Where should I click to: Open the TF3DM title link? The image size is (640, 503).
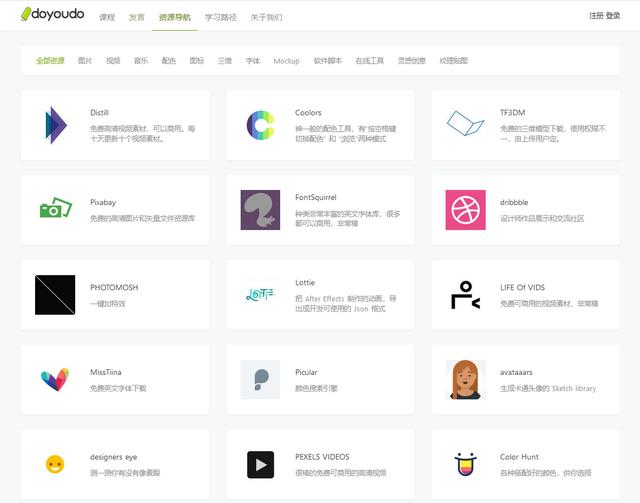point(513,113)
